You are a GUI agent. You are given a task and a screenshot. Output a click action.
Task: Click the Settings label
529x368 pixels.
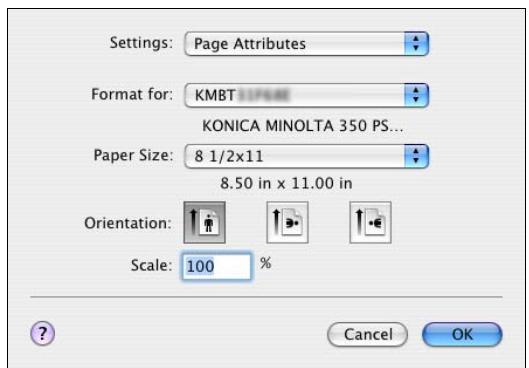(141, 43)
